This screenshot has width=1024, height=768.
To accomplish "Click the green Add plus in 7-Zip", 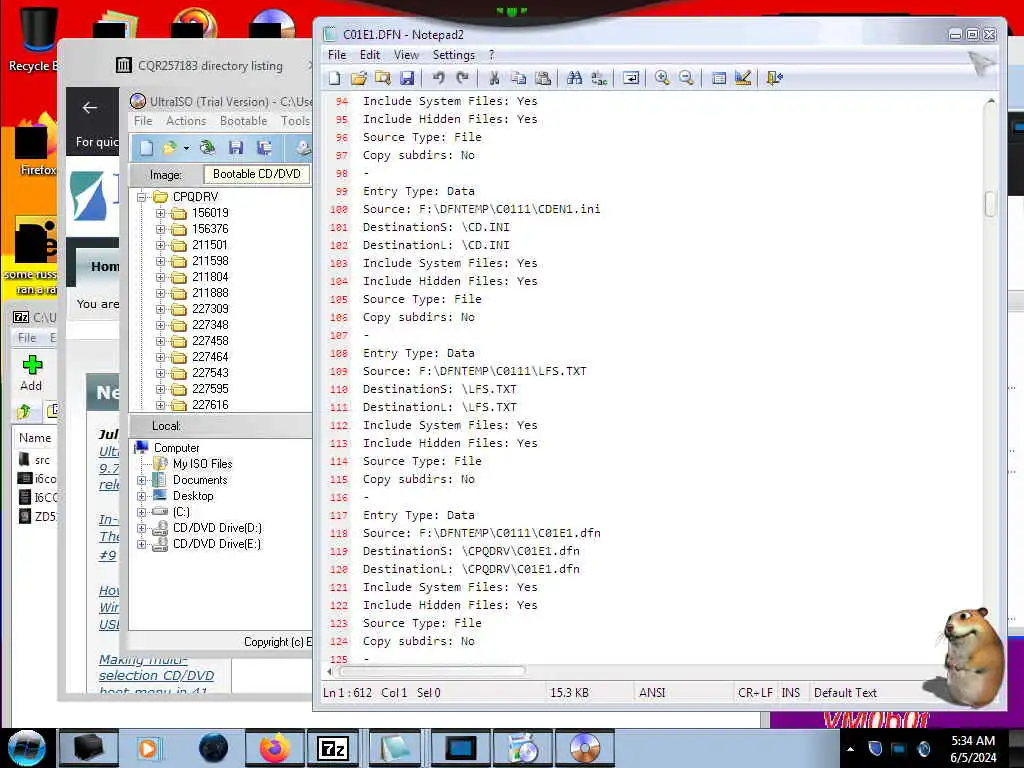I will (31, 365).
